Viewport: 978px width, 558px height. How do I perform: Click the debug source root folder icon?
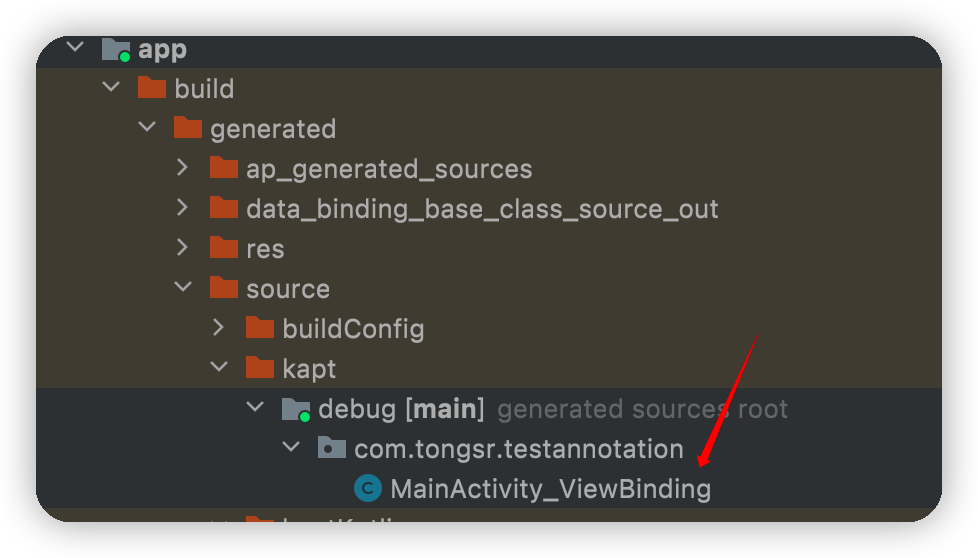(296, 408)
